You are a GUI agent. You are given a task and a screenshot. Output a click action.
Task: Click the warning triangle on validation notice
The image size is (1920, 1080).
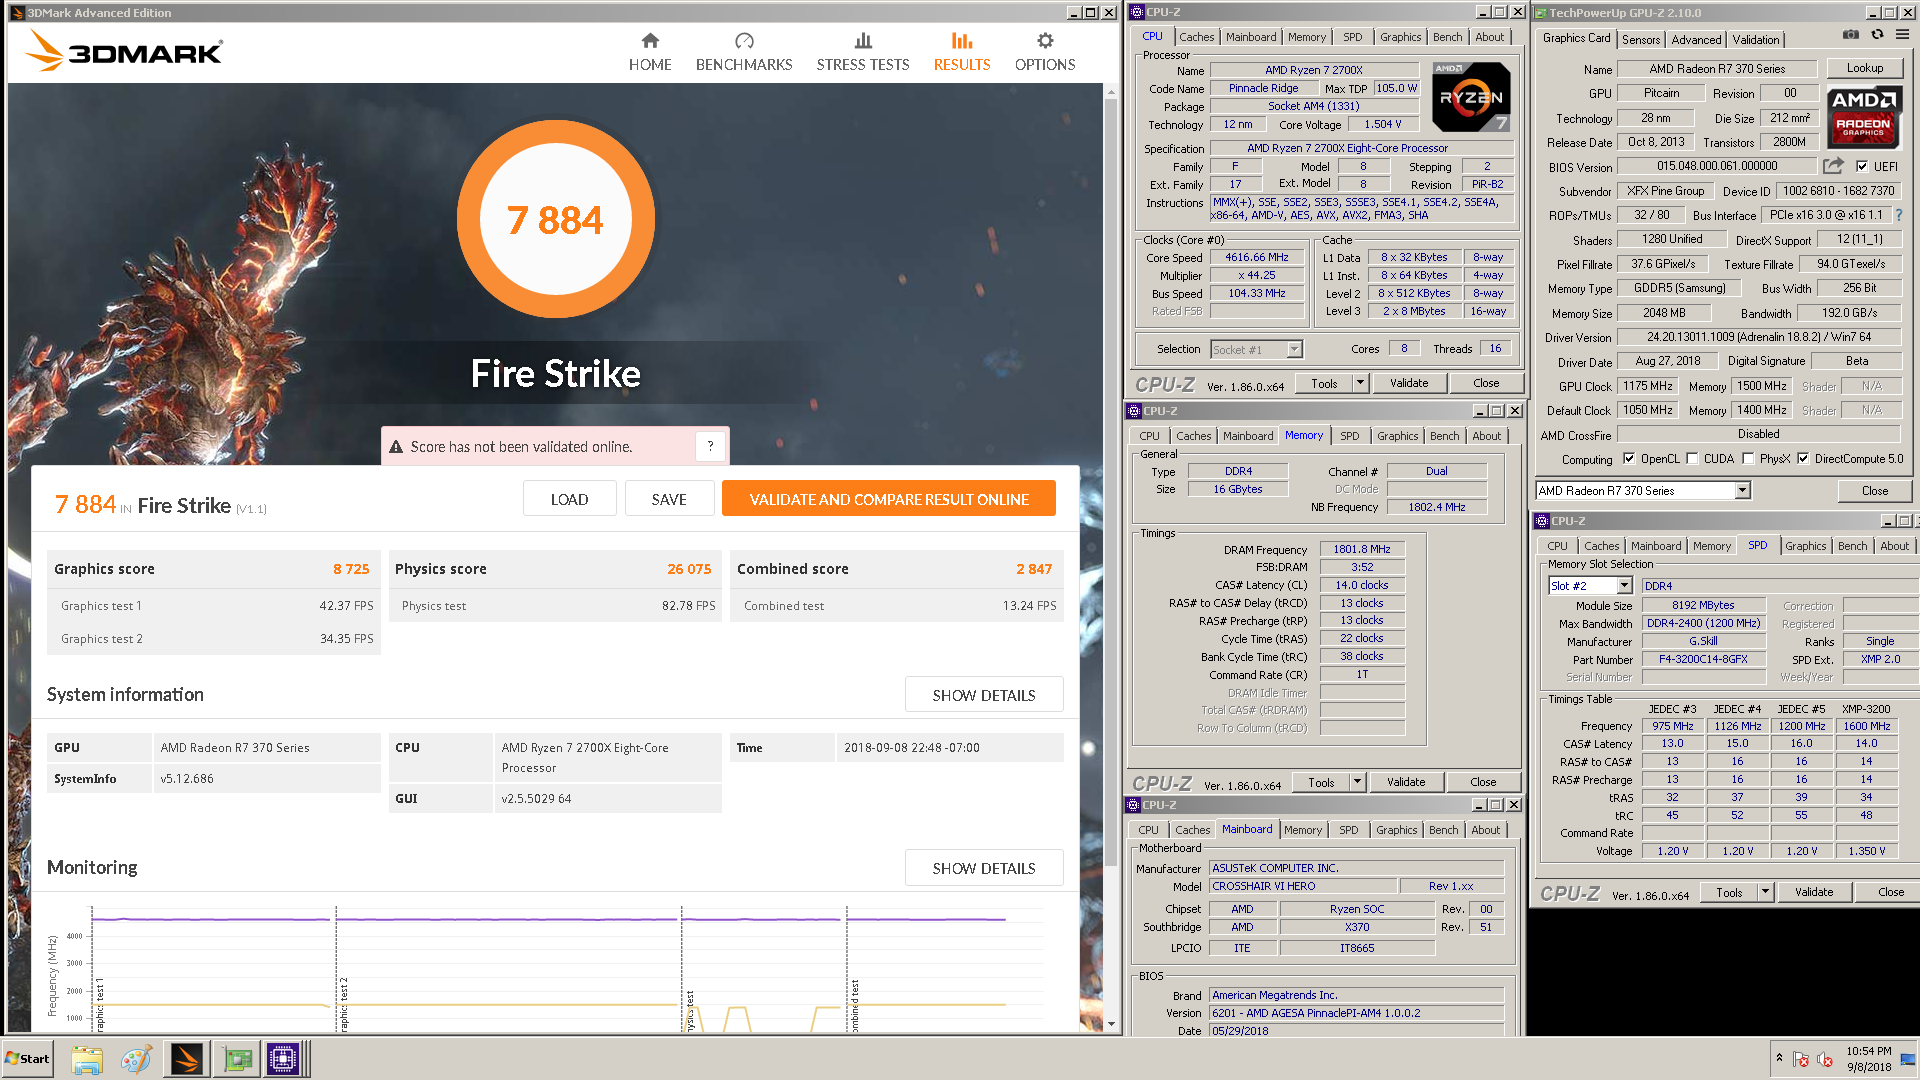pyautogui.click(x=396, y=447)
